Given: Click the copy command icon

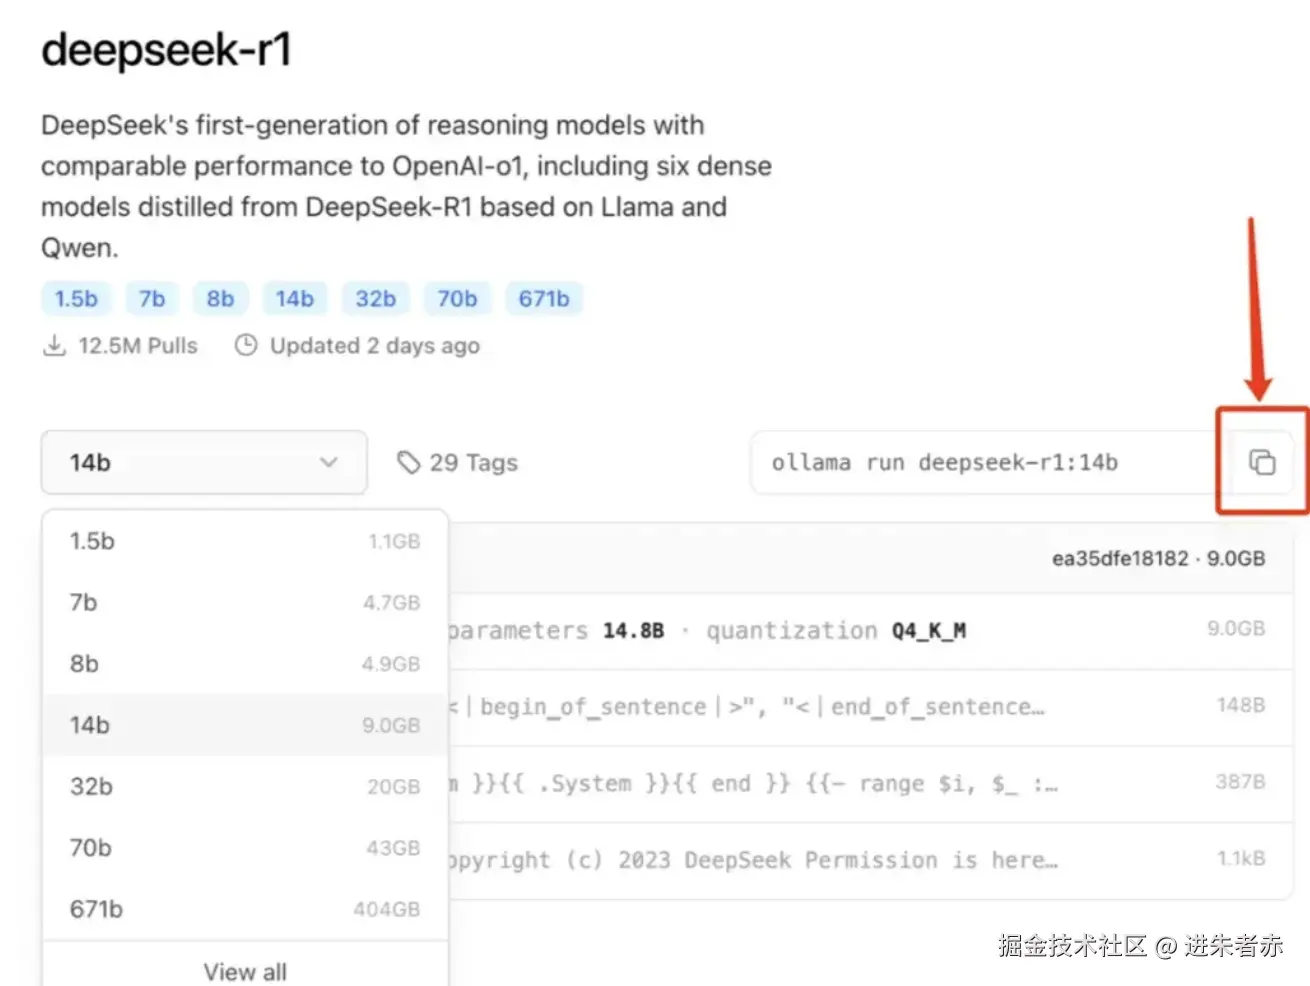Looking at the screenshot, I should pyautogui.click(x=1262, y=462).
